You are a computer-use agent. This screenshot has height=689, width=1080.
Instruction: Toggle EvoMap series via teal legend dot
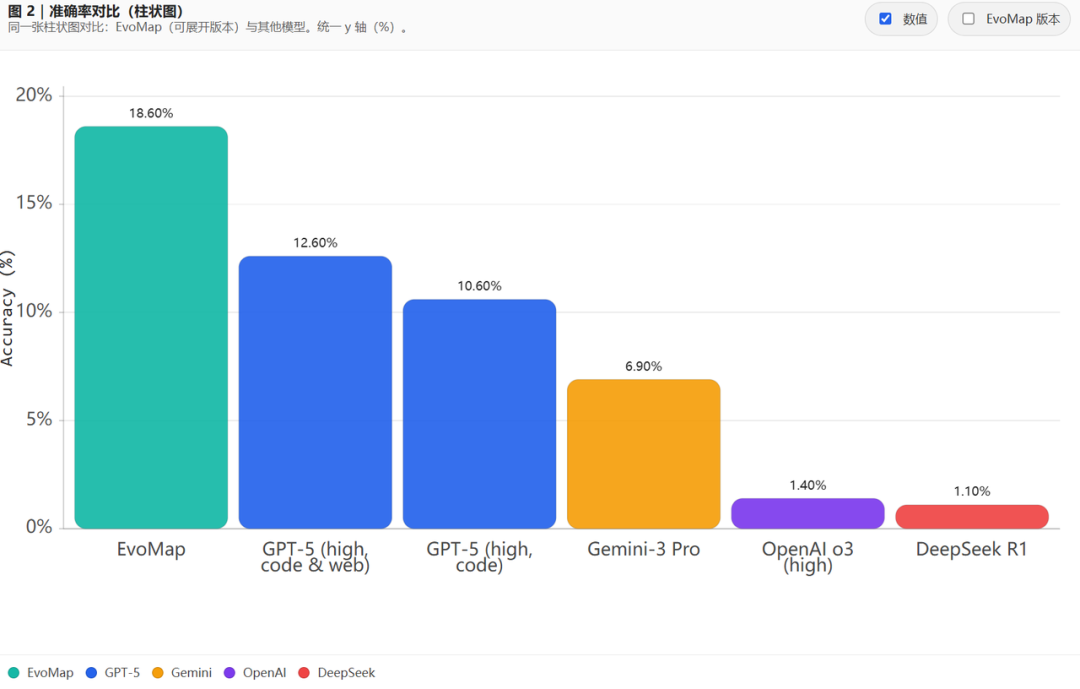(x=13, y=672)
